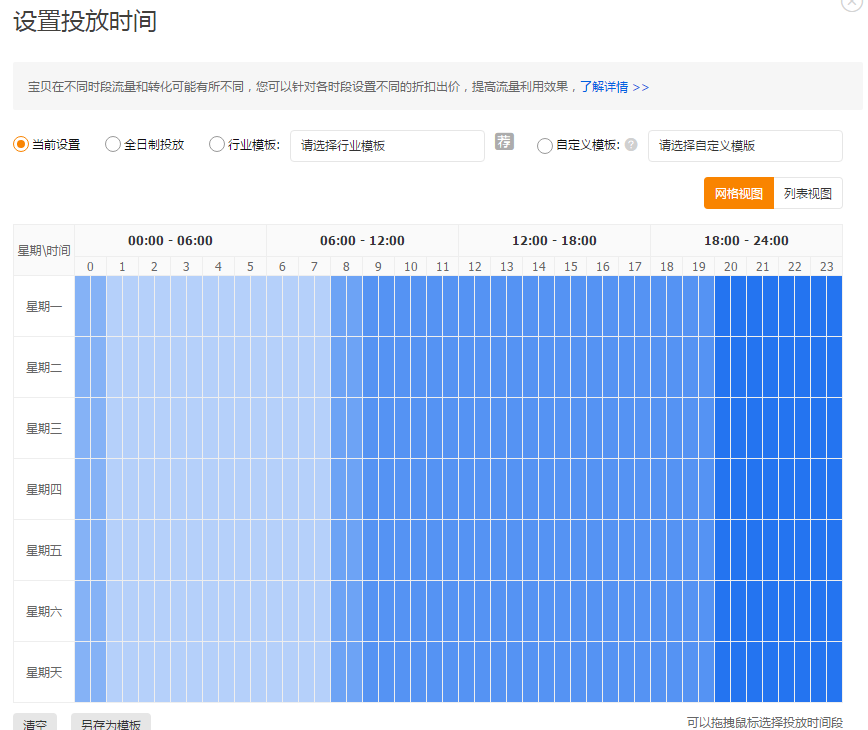This screenshot has height=730, width=868.
Task: Click the 星期一 hour 20 dark blue cell
Action: click(731, 306)
